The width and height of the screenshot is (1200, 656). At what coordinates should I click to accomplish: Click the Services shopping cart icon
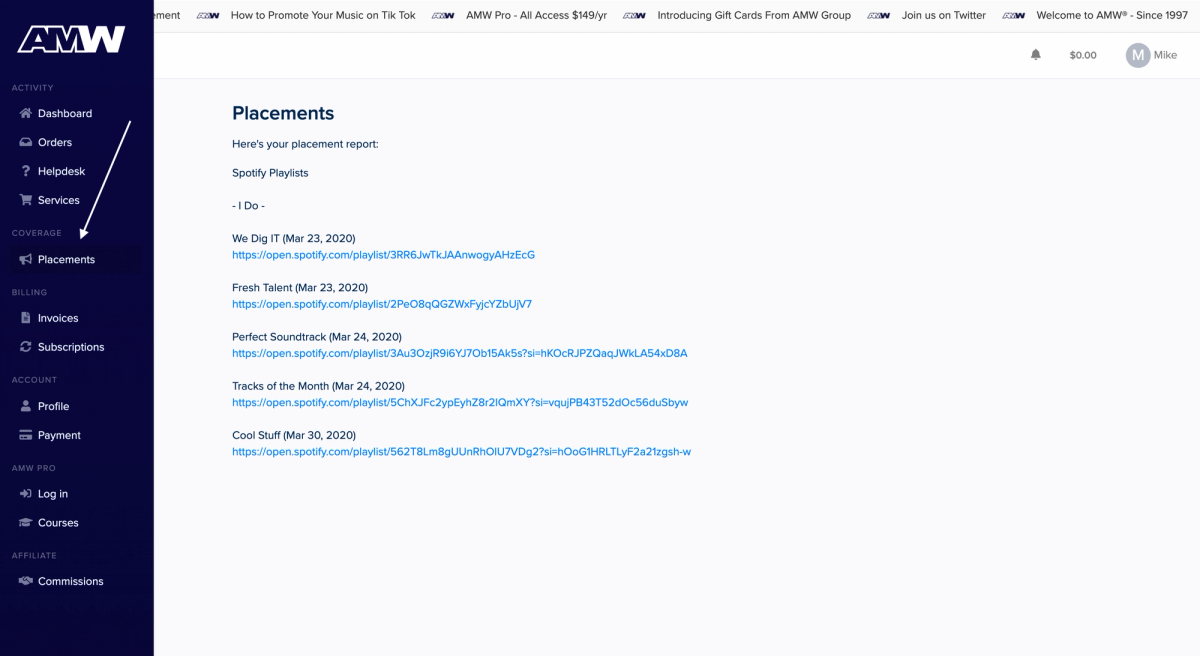[x=26, y=200]
